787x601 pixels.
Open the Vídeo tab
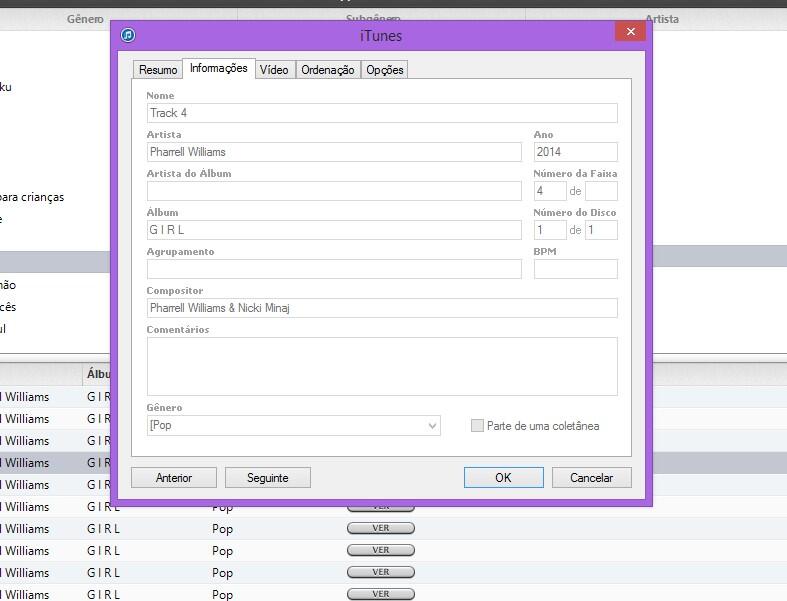(x=274, y=70)
